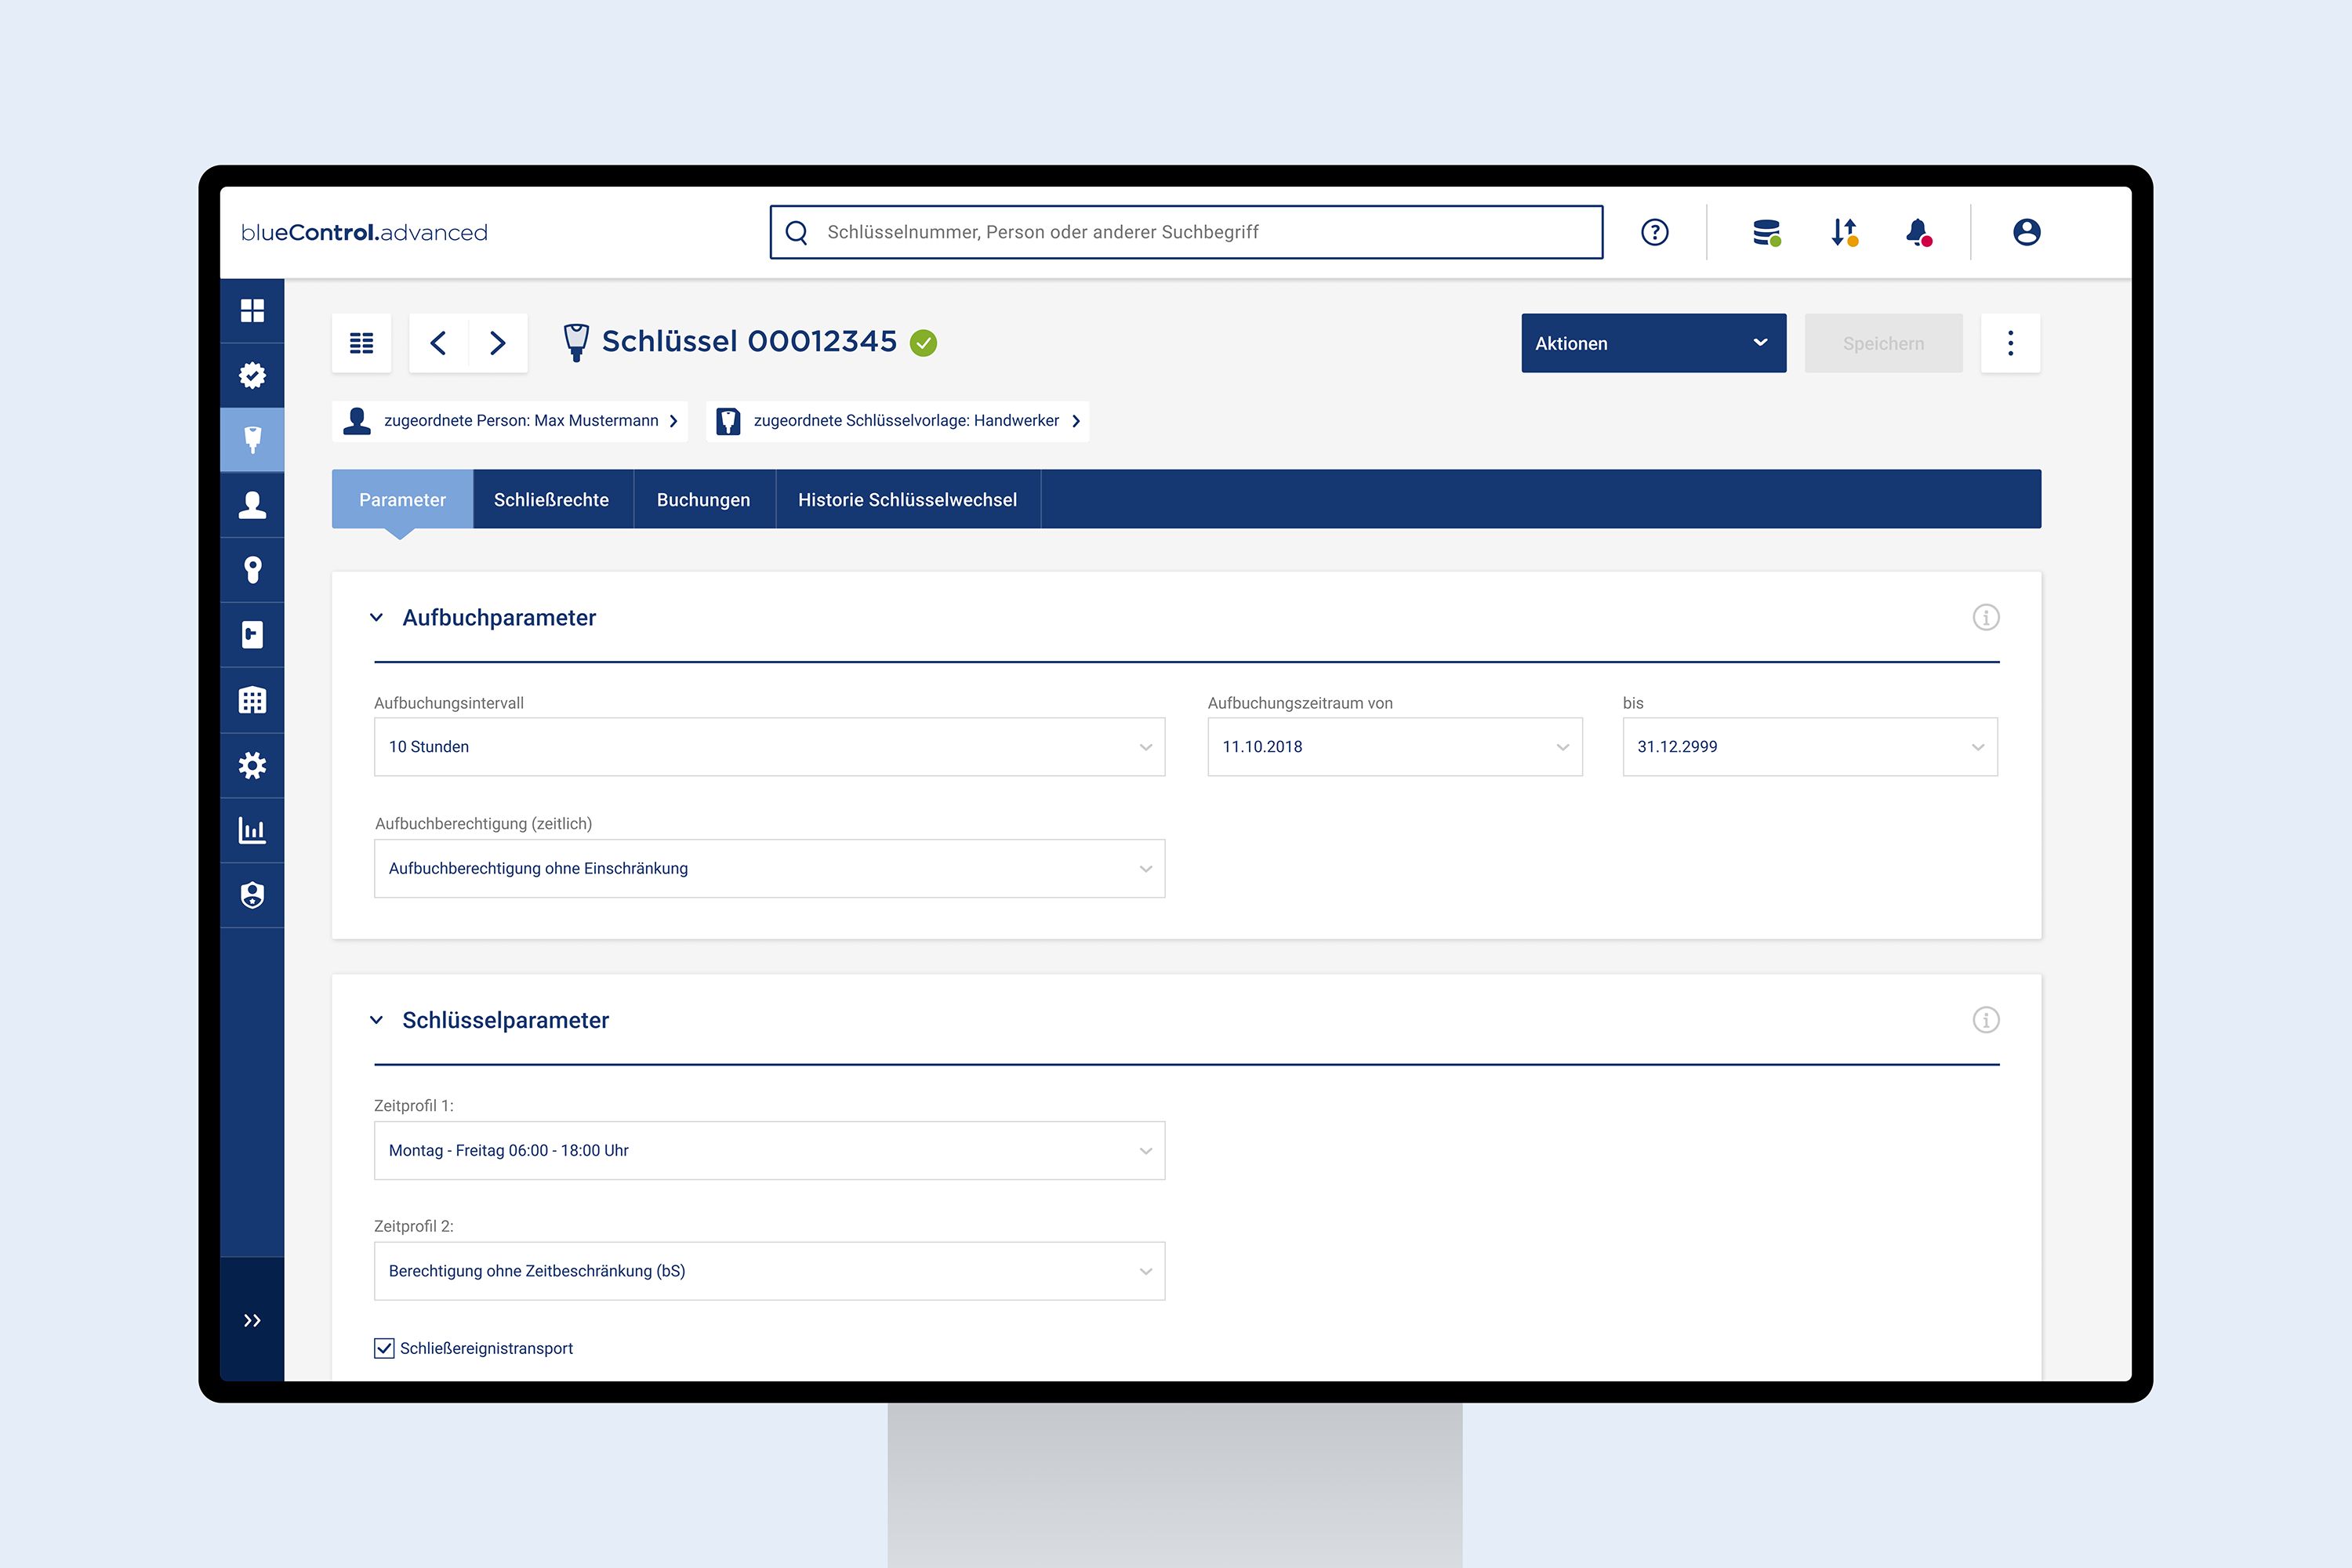
Task: Toggle the Schließereignistransport checkbox
Action: pyautogui.click(x=384, y=1348)
